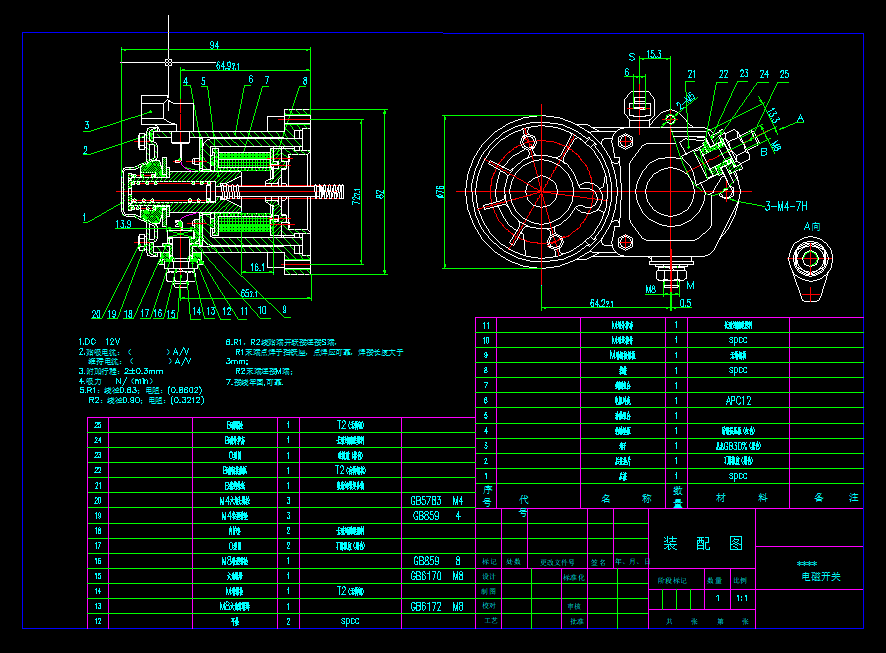886x653 pixels.
Task: Select the M8 thread label near bottom
Action: [x=651, y=286]
